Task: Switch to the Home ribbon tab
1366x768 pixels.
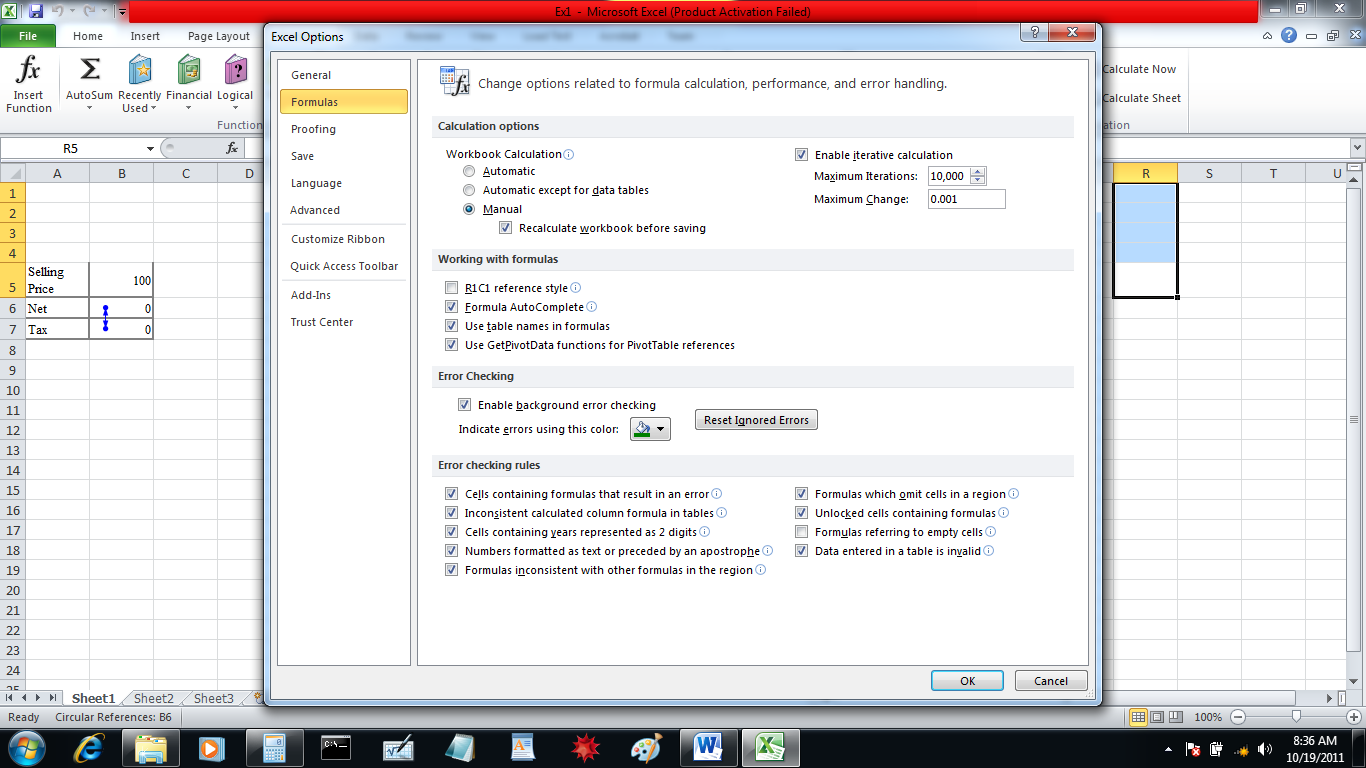Action: click(88, 36)
